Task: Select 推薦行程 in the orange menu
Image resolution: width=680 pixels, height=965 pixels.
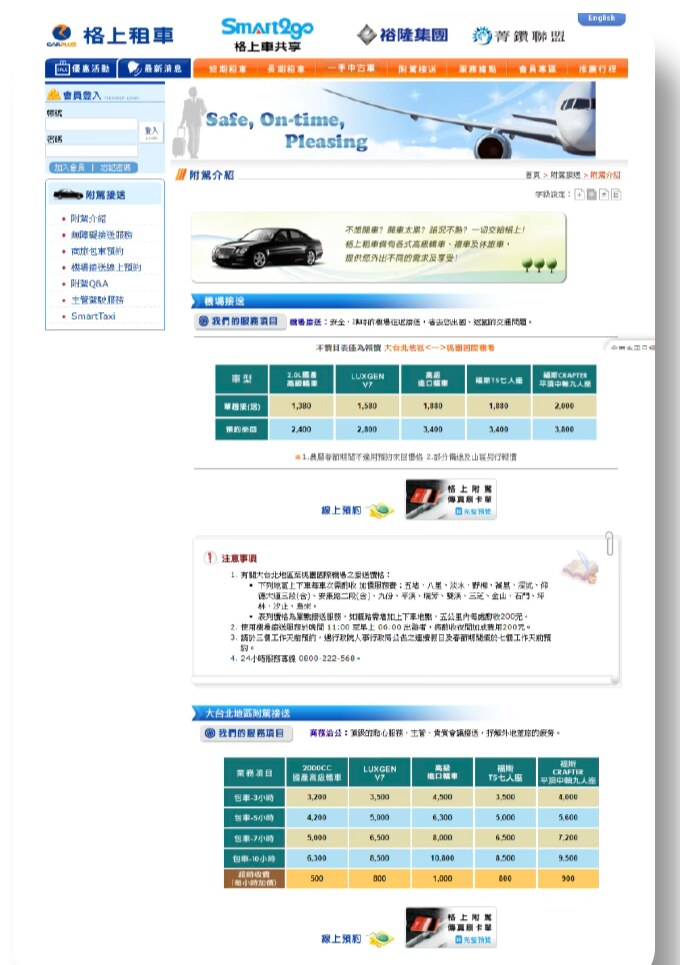Action: [597, 69]
